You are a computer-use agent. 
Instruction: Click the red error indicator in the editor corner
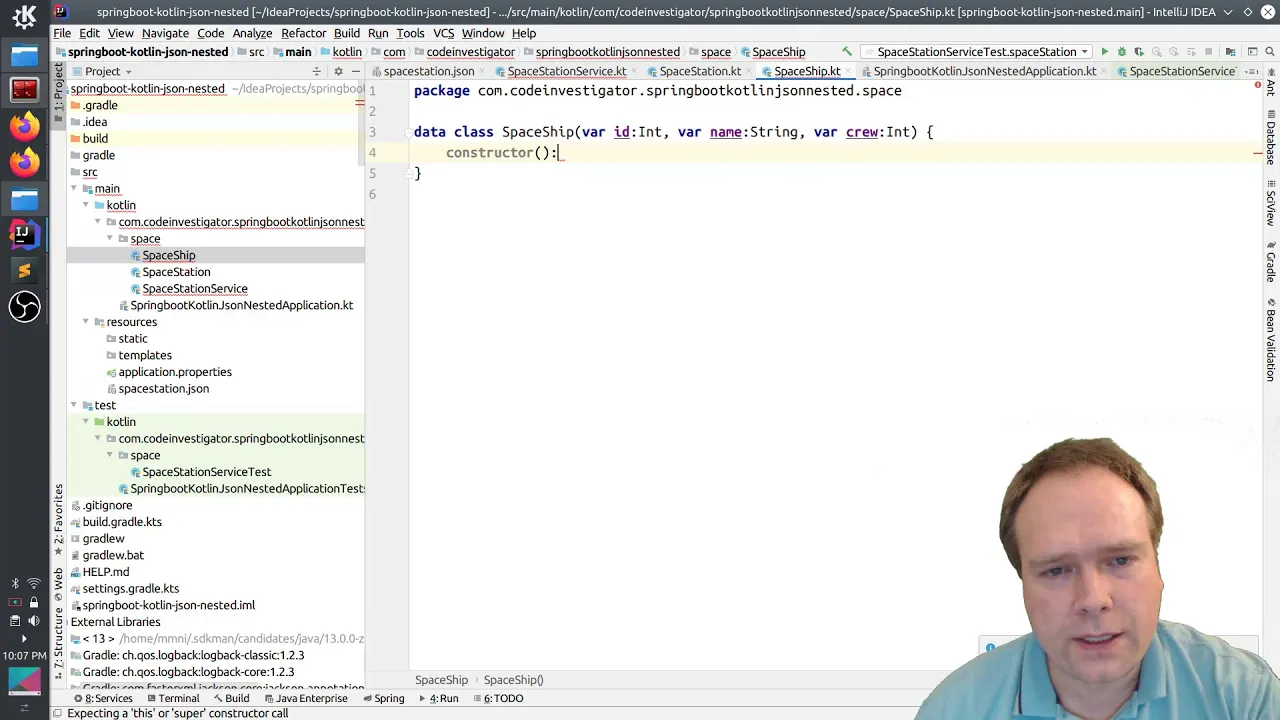[x=1257, y=85]
